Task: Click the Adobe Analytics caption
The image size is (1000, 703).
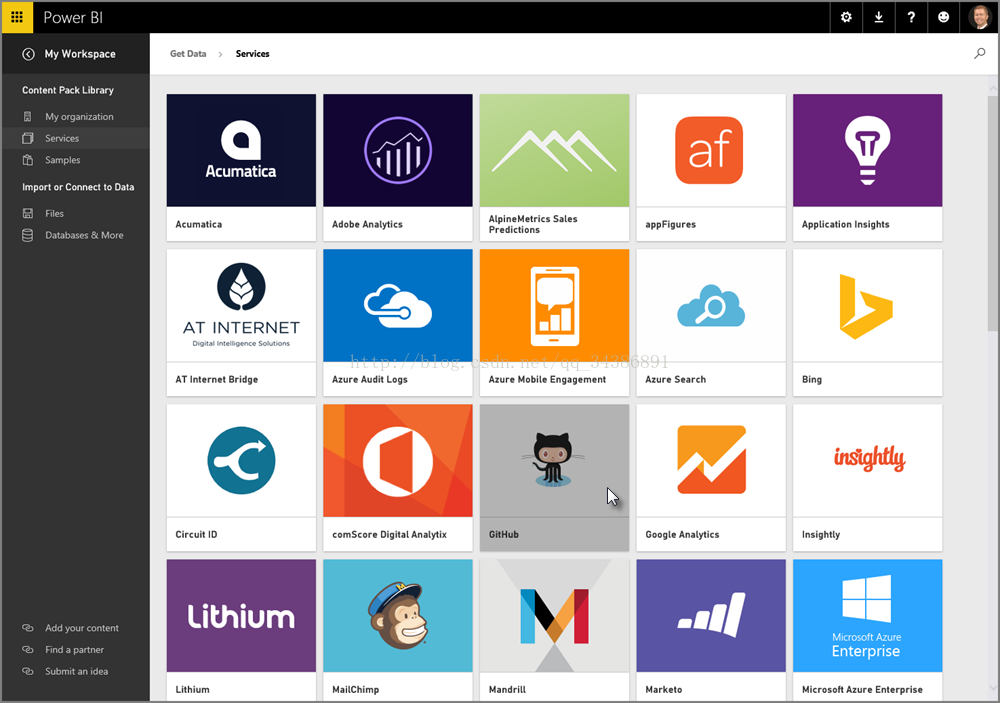Action: (x=367, y=225)
